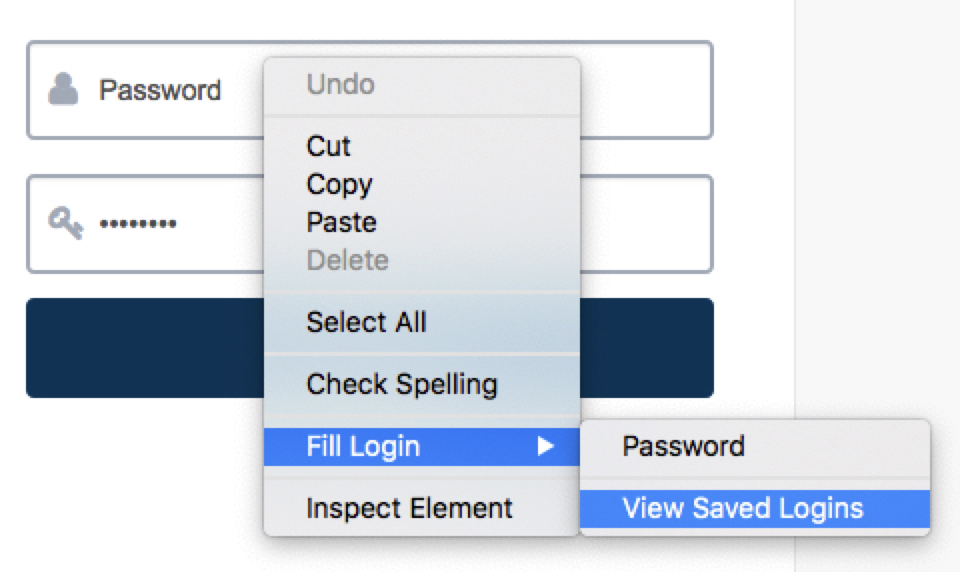Click the right end of username field
960x572 pixels.
(649, 90)
